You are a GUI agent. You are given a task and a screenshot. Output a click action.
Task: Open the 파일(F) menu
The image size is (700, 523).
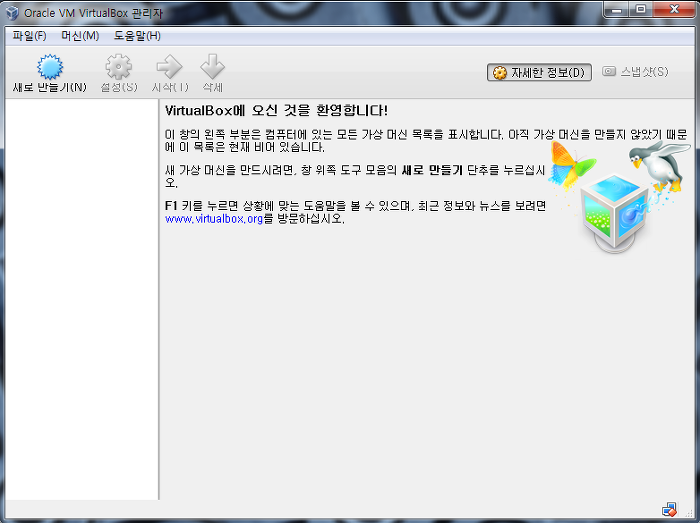point(29,36)
